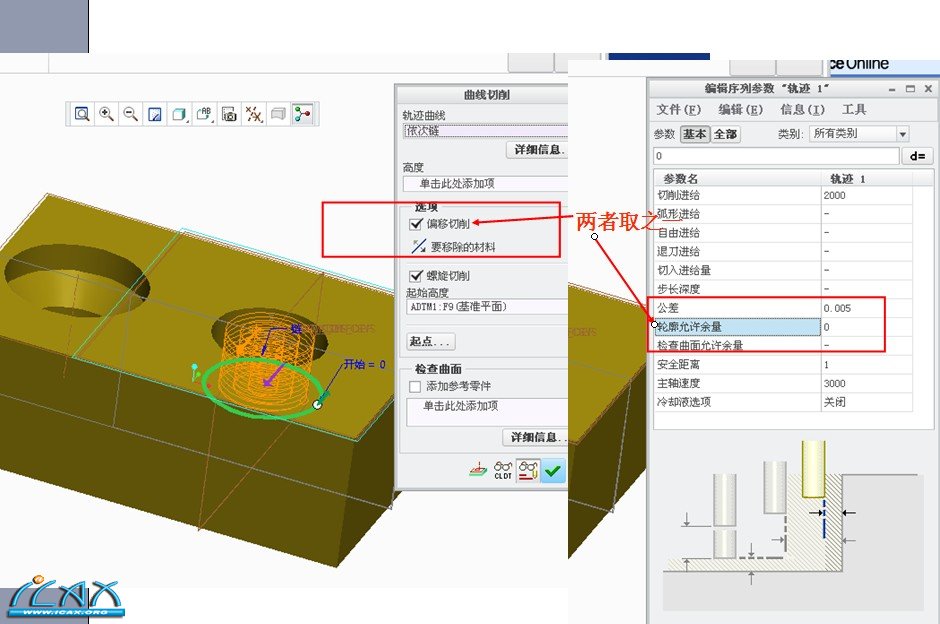Click 详细信息 button under 轨迹曲线
This screenshot has height=624, width=940.
click(537, 149)
